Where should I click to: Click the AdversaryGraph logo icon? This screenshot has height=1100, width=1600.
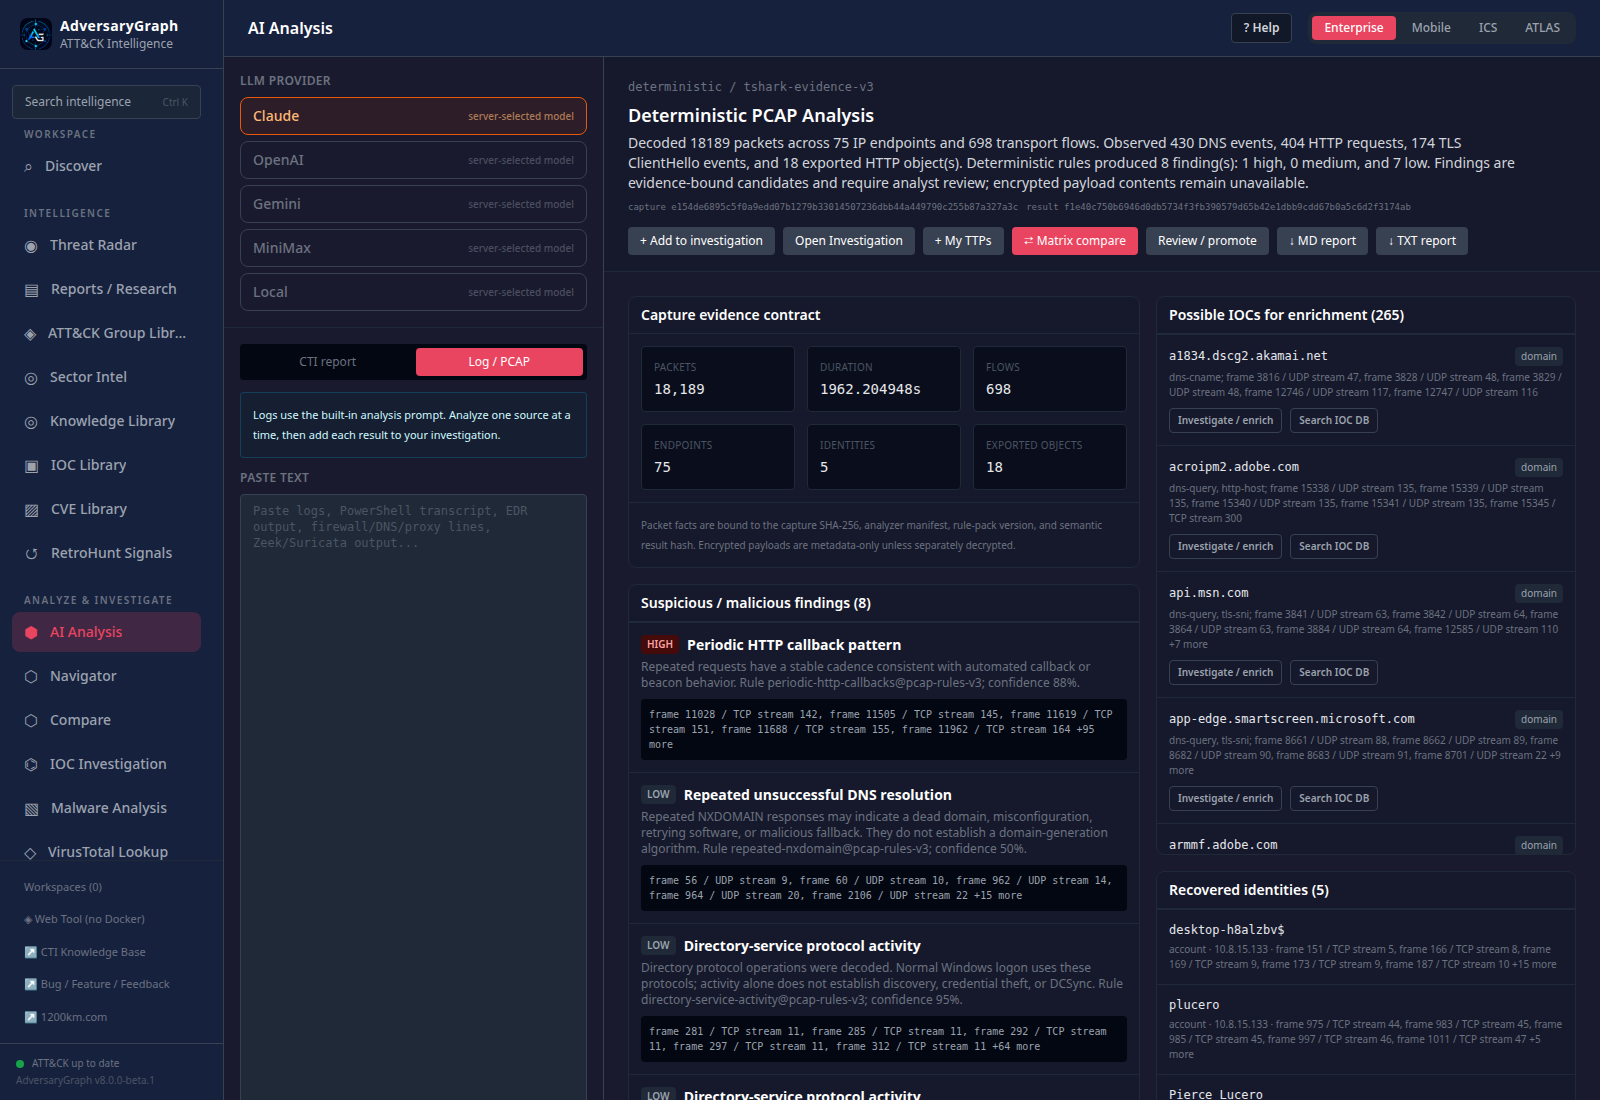[36, 34]
